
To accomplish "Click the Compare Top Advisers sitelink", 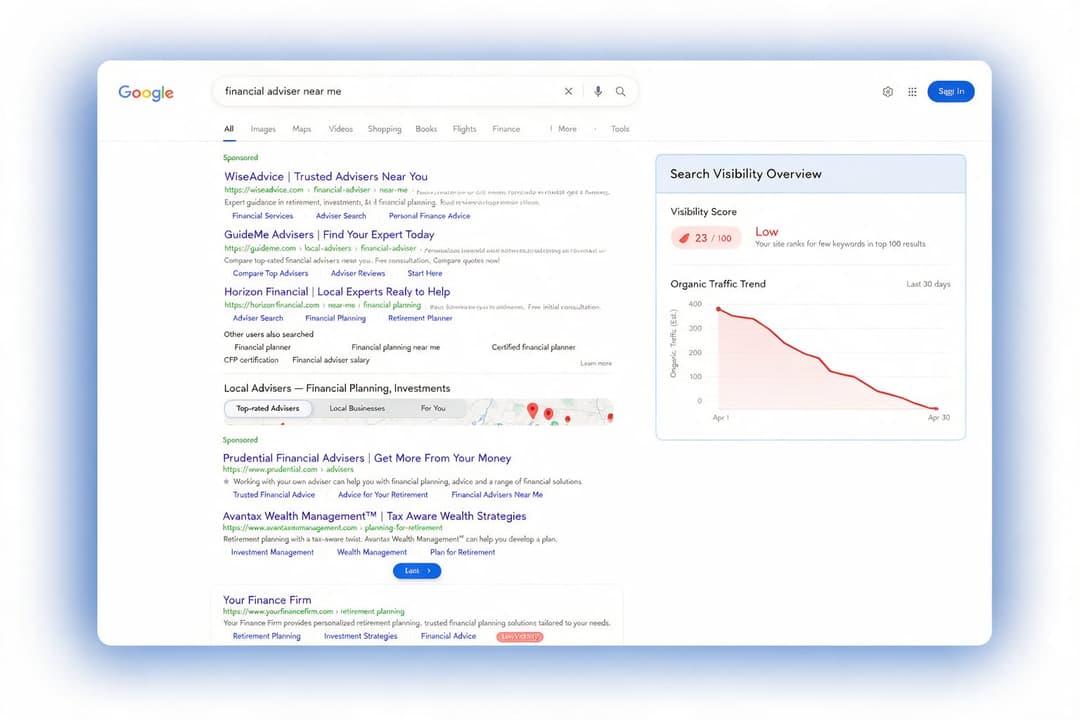I will (x=270, y=273).
